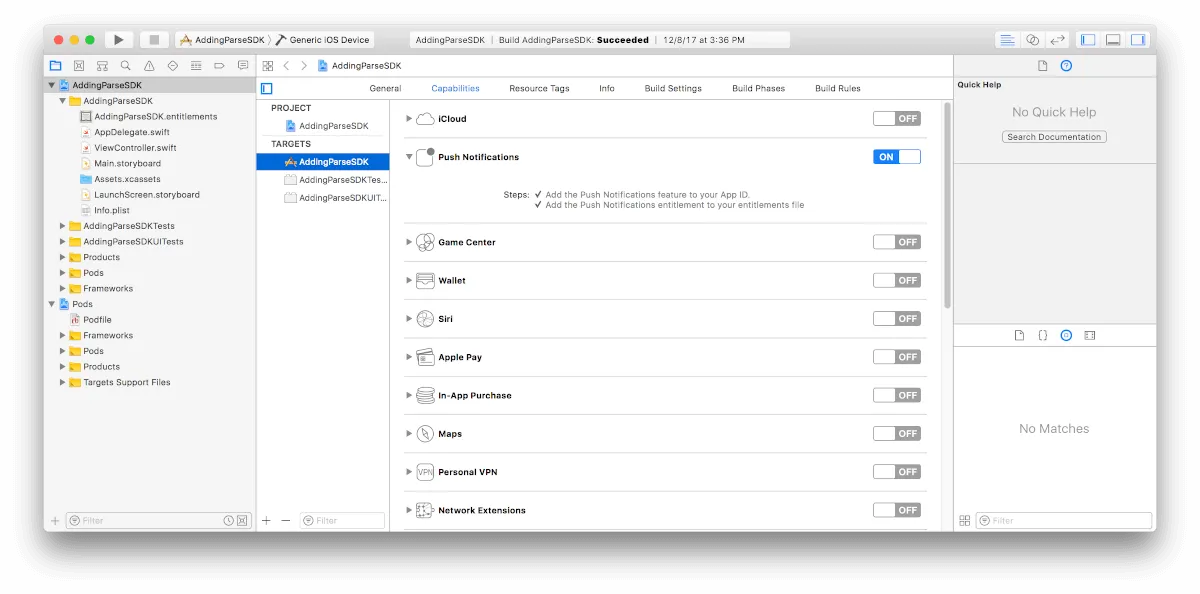Enable Wallet capability
Viewport: 1200px width, 594px height.
[897, 280]
